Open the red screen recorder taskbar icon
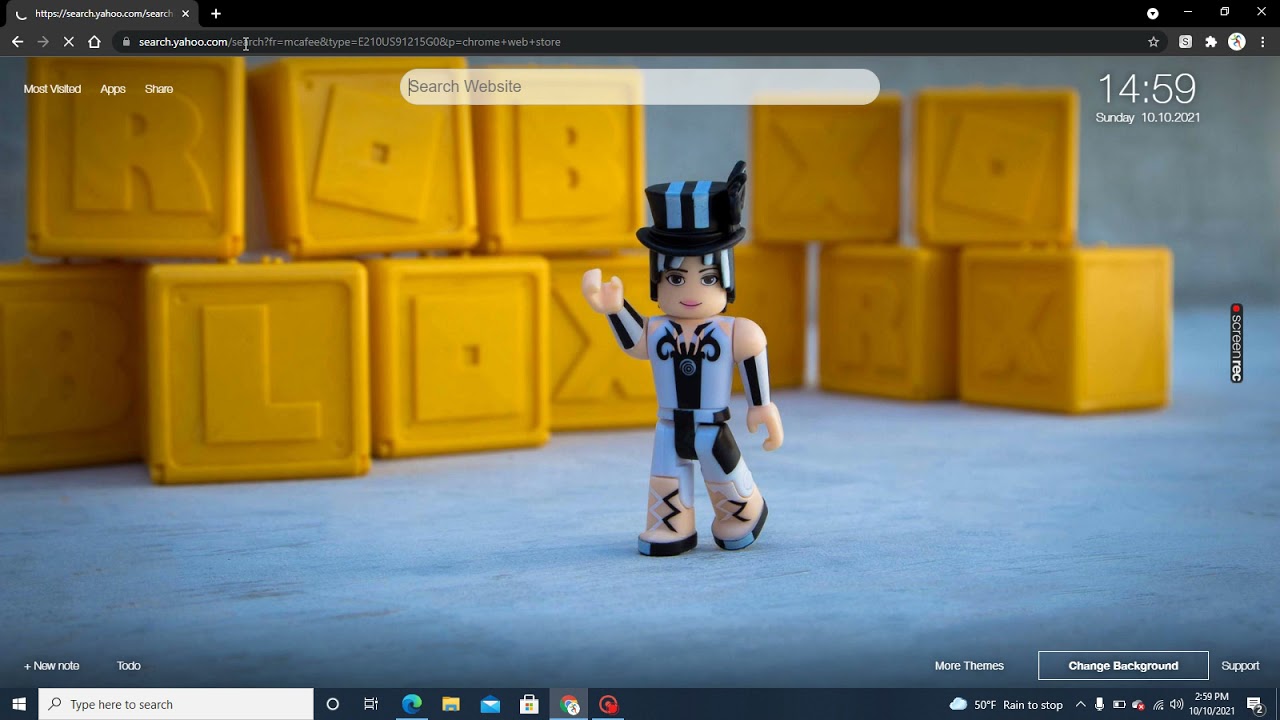The image size is (1280, 720). (609, 704)
